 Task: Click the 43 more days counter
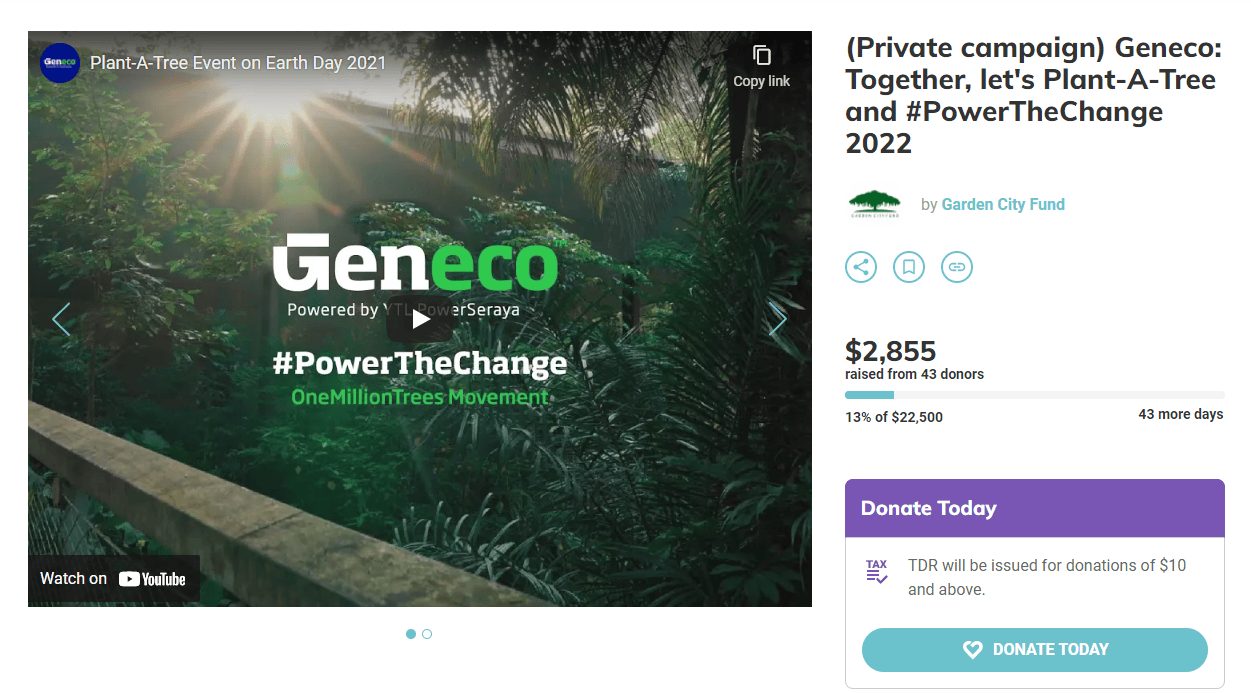coord(1181,413)
